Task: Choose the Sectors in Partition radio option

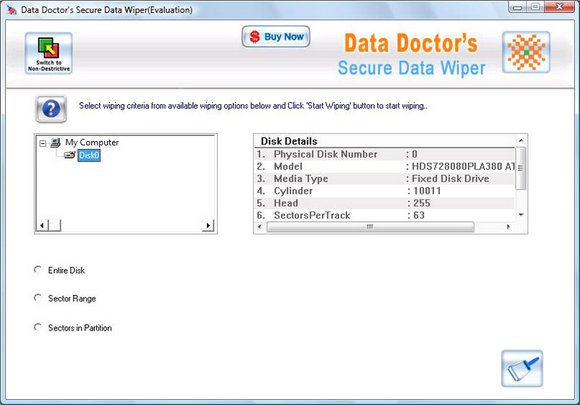Action: pos(37,327)
